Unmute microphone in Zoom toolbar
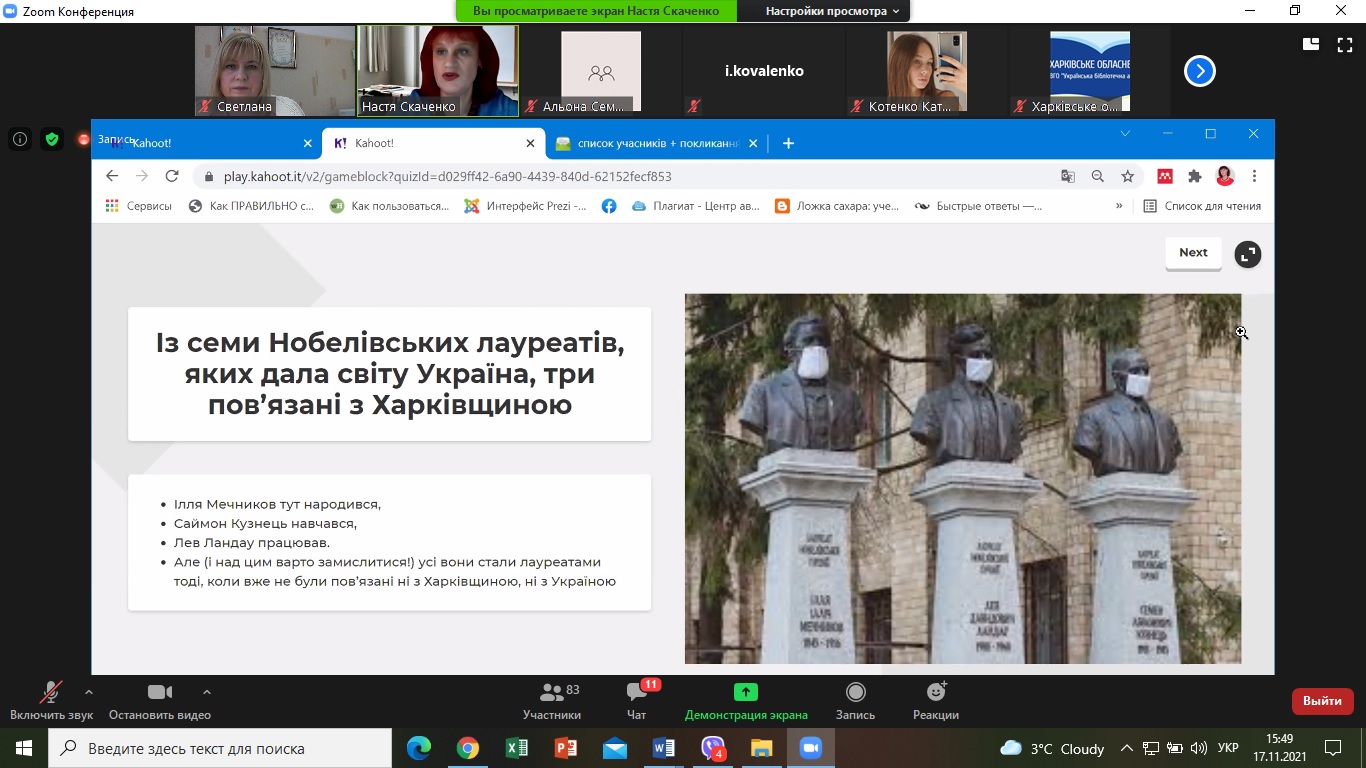This screenshot has width=1366, height=768. click(50, 701)
